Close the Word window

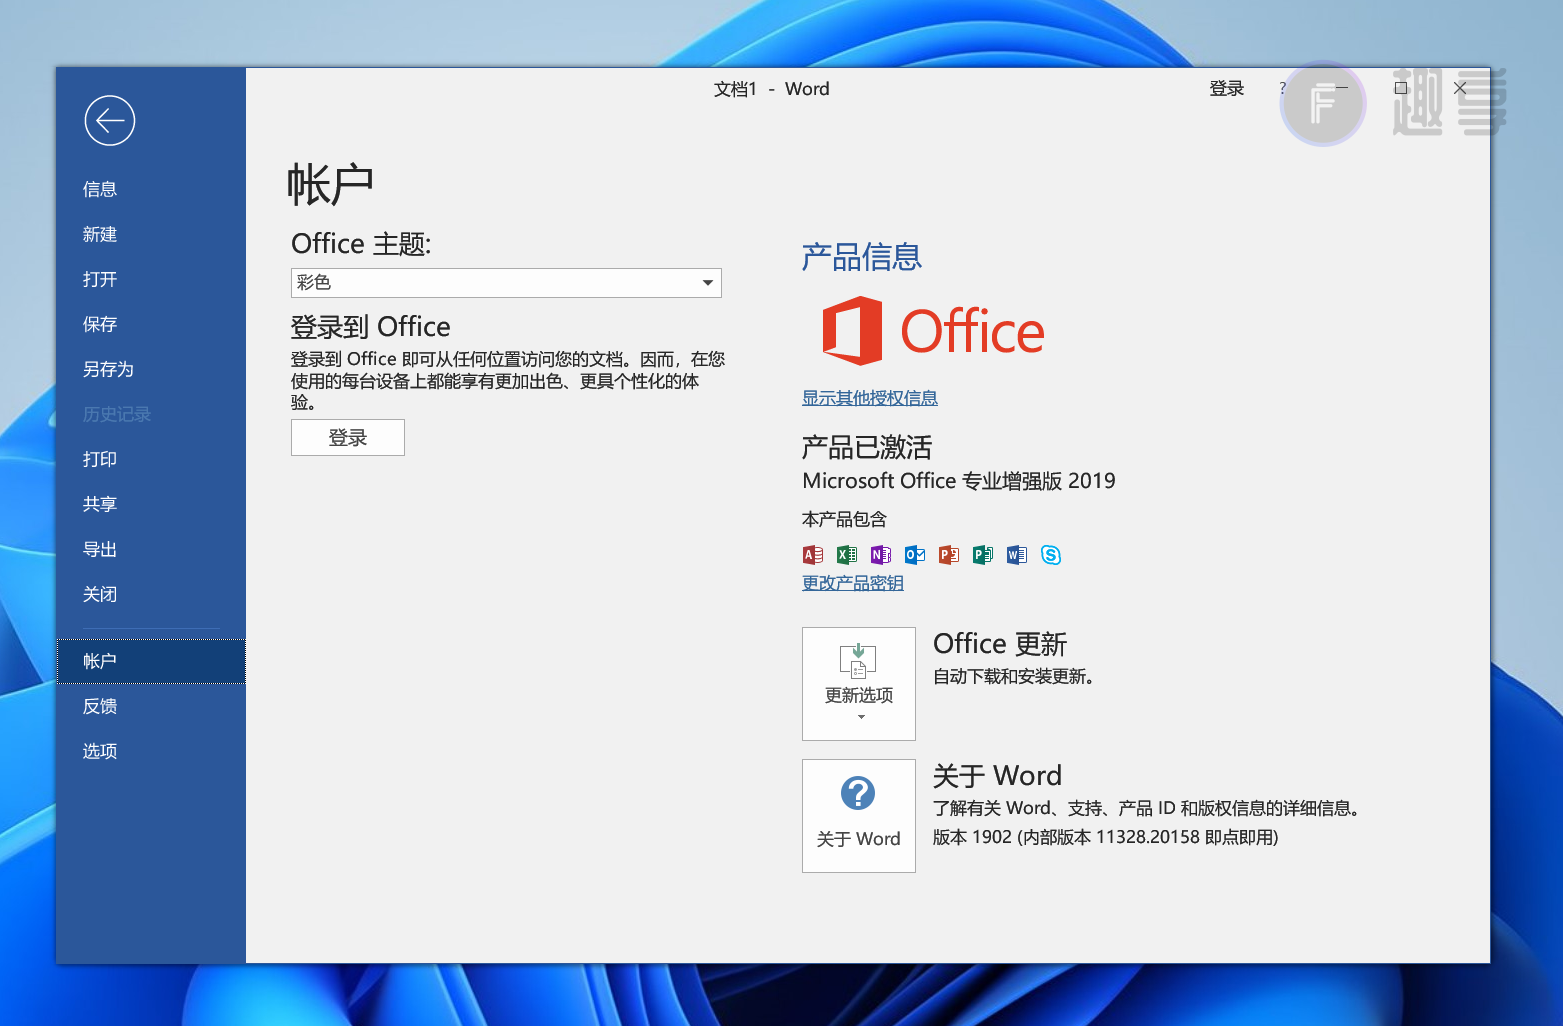click(x=1460, y=88)
